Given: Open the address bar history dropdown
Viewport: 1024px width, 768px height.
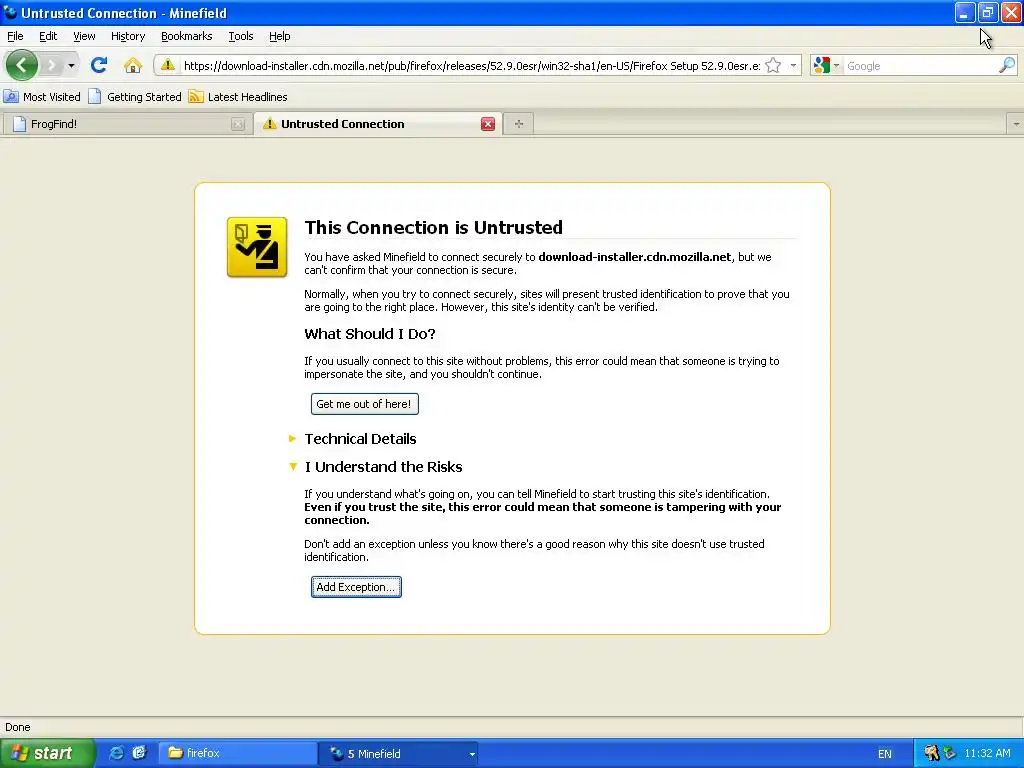Looking at the screenshot, I should point(793,65).
